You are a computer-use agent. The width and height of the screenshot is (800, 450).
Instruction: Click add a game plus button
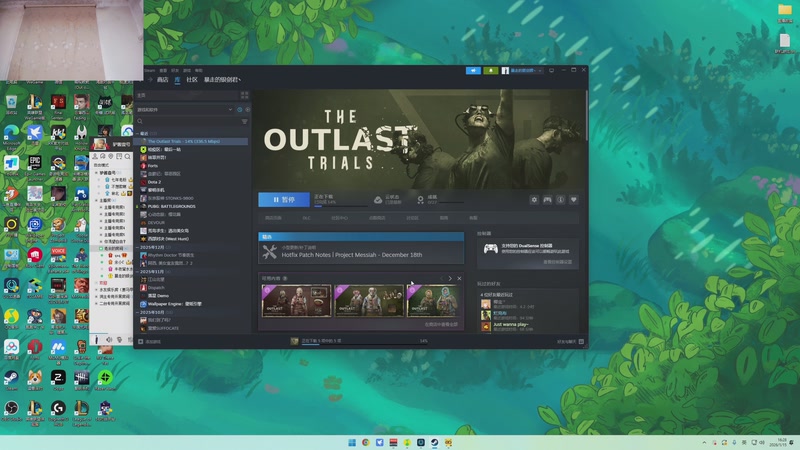140,341
